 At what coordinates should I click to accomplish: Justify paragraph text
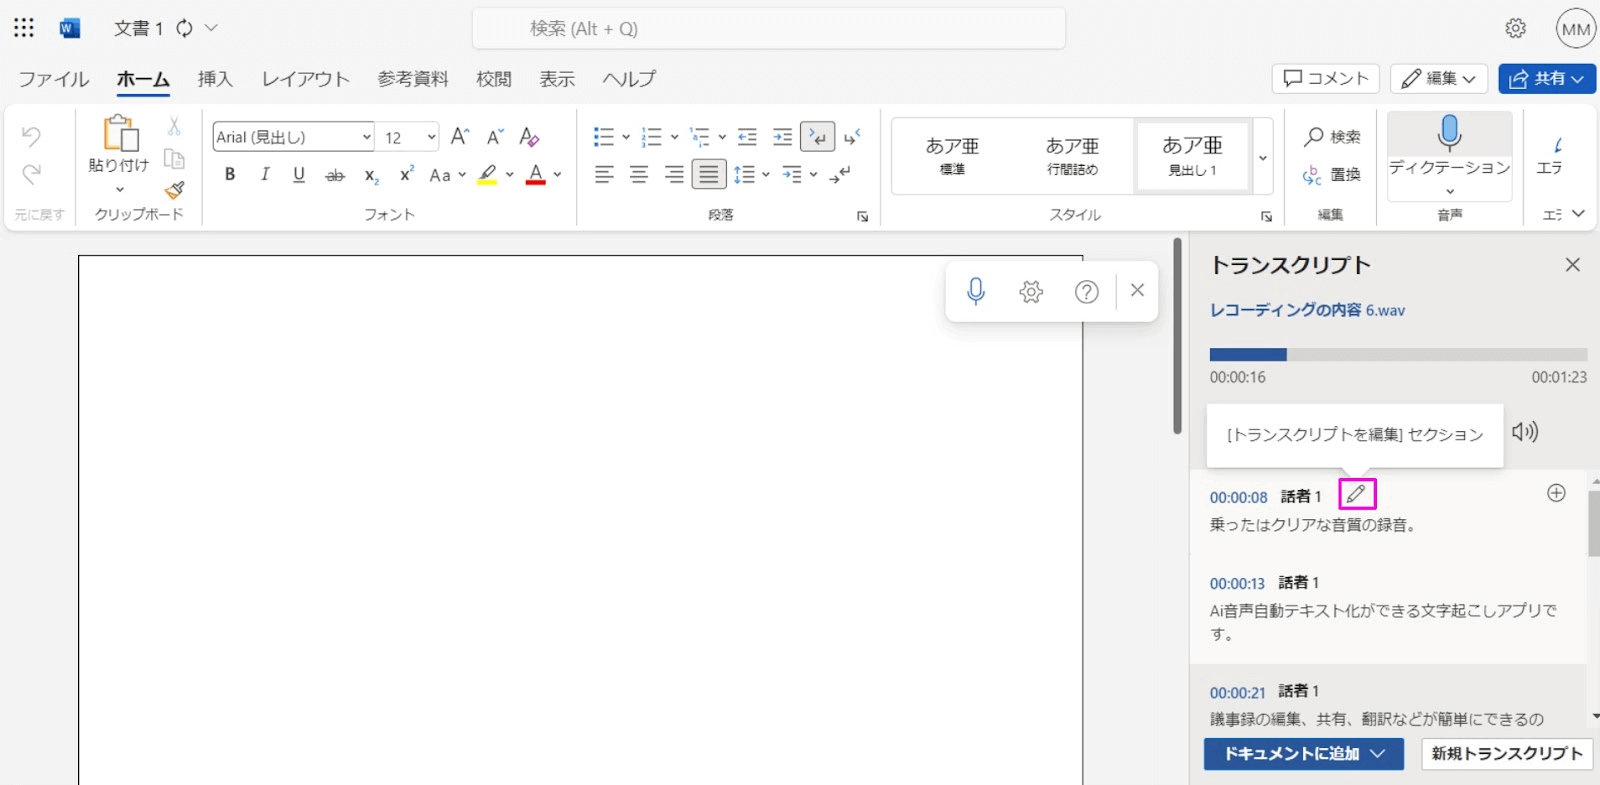[709, 175]
